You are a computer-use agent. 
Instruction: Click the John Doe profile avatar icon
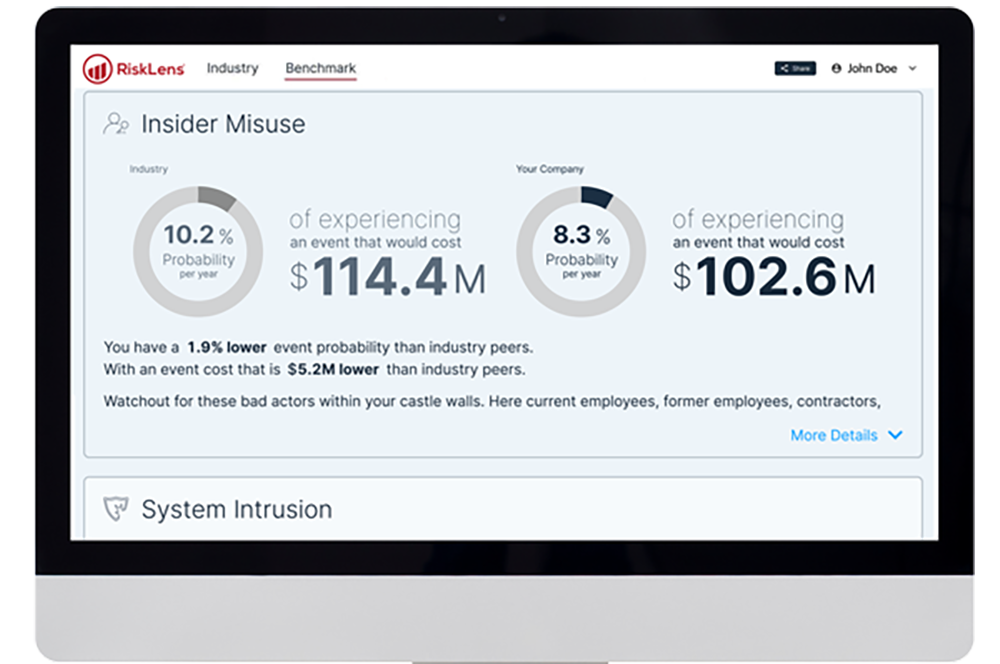coord(837,67)
